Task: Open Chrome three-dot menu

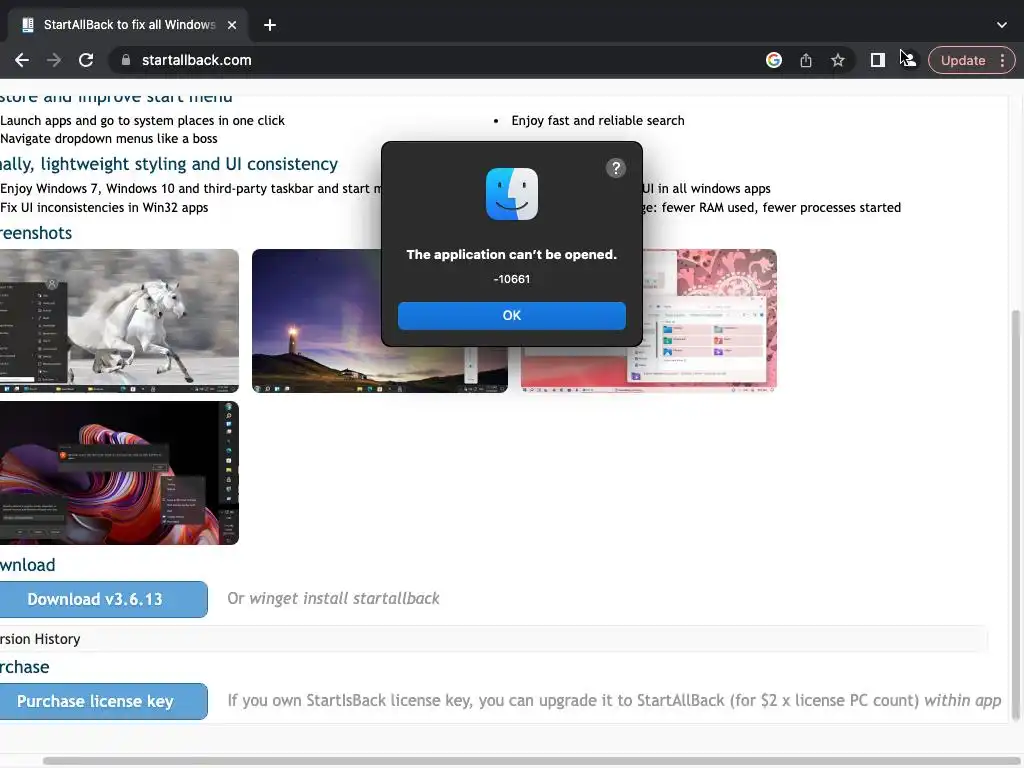Action: 1002,60
